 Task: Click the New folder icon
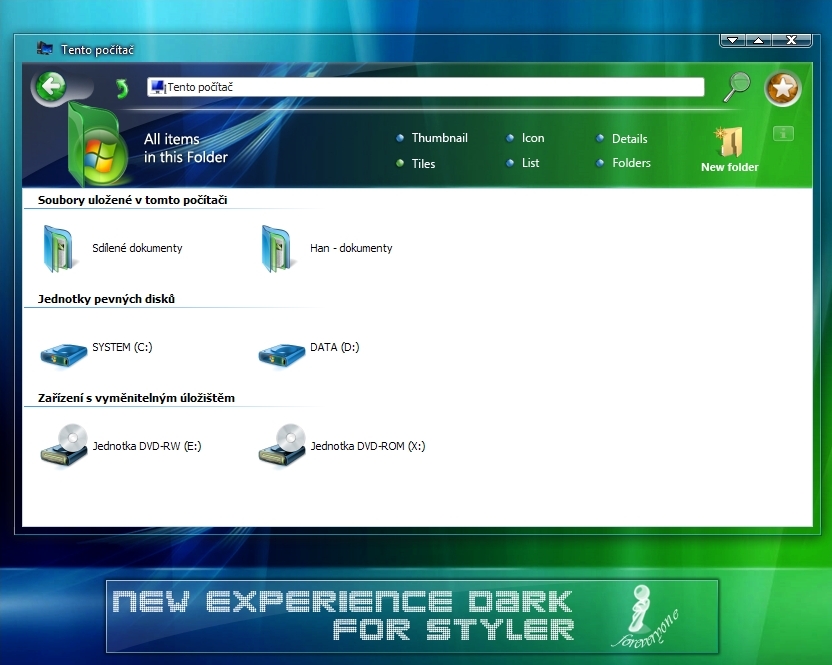[730, 142]
